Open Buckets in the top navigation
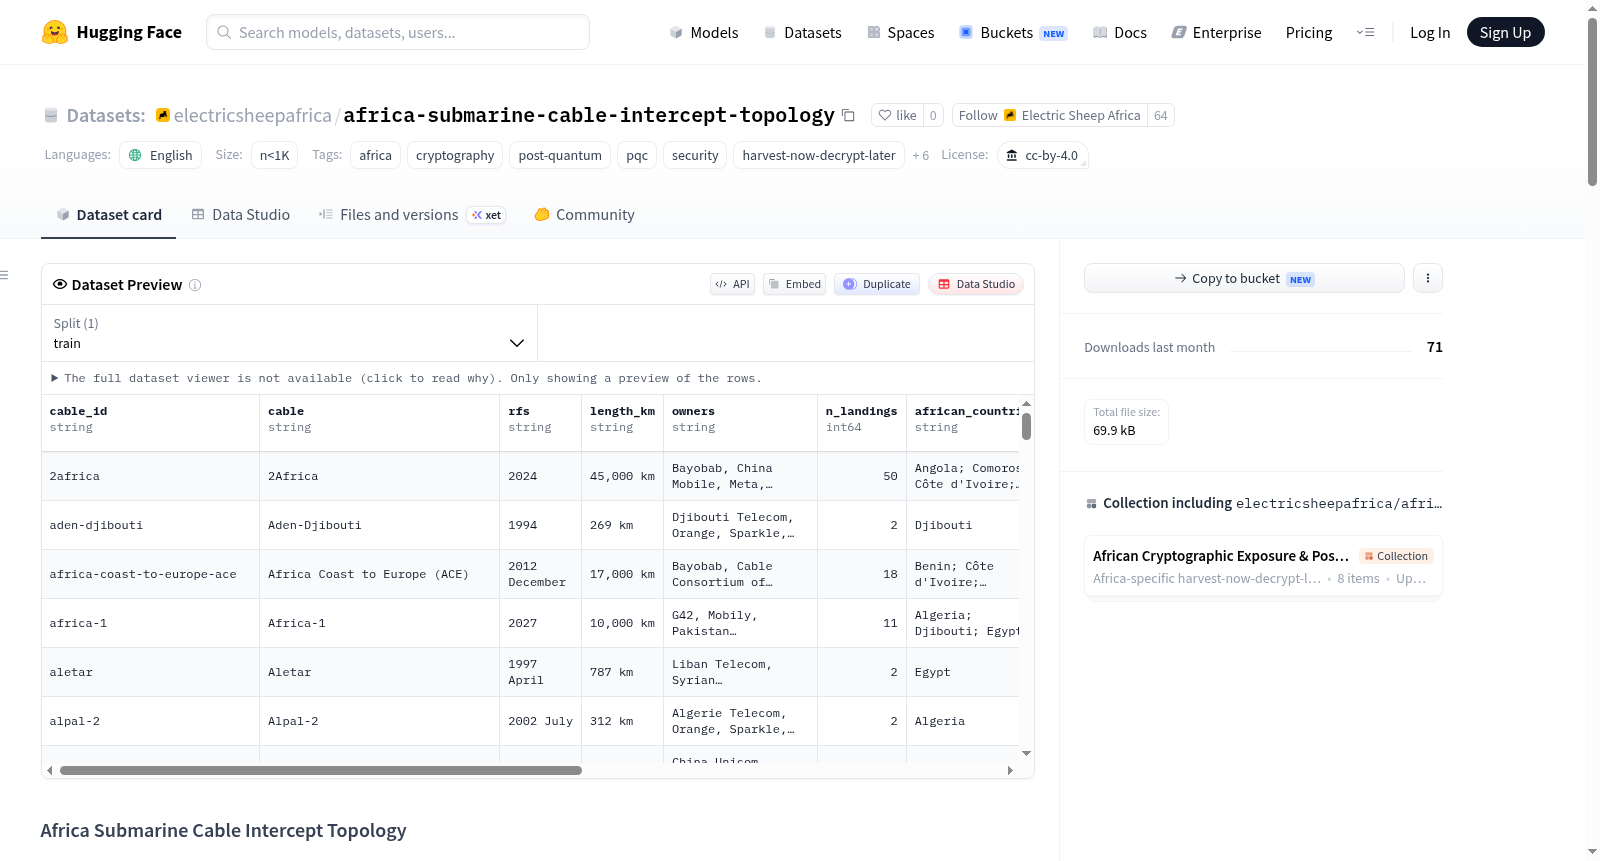 tap(1013, 32)
